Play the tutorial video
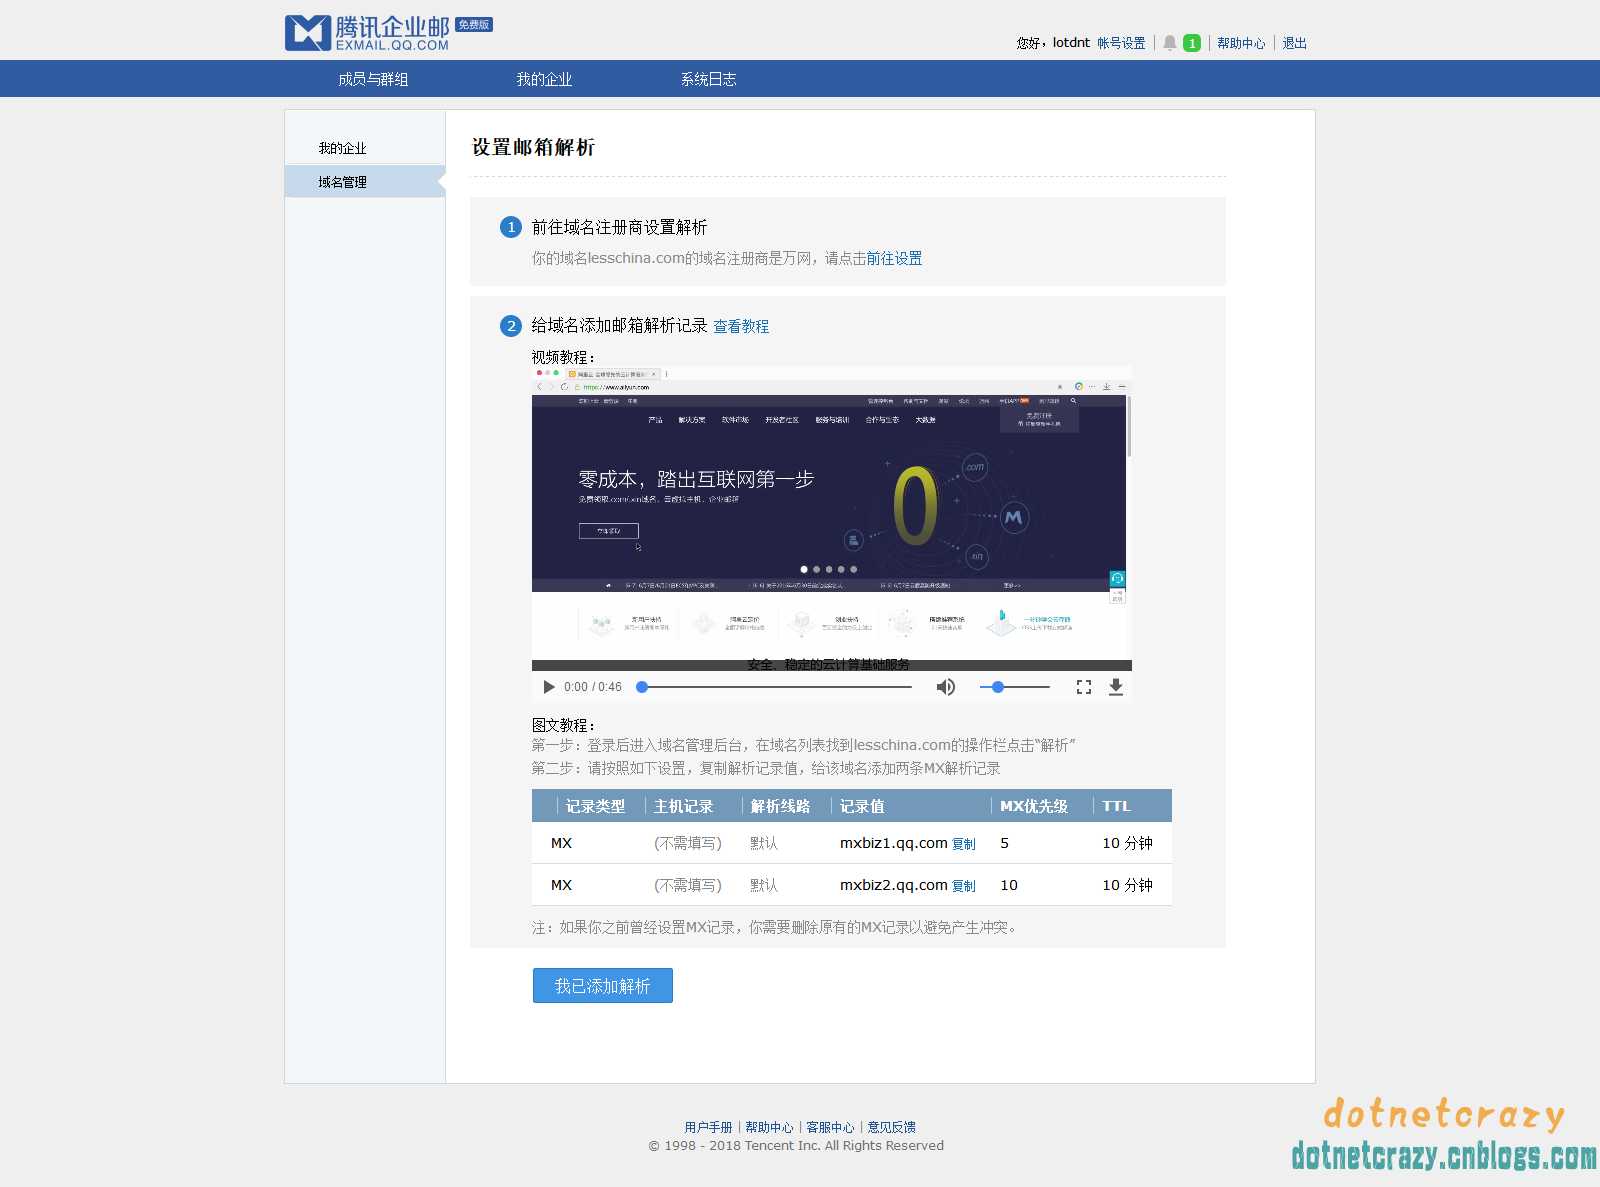The width and height of the screenshot is (1600, 1187). pos(548,687)
